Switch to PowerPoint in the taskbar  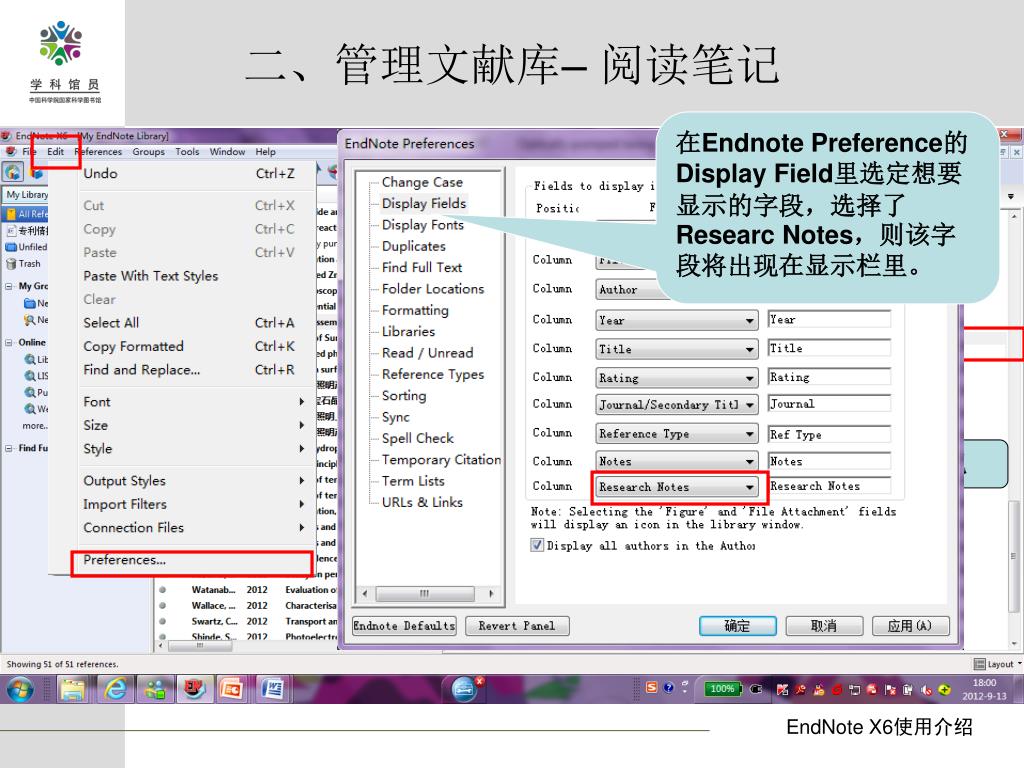click(x=232, y=690)
